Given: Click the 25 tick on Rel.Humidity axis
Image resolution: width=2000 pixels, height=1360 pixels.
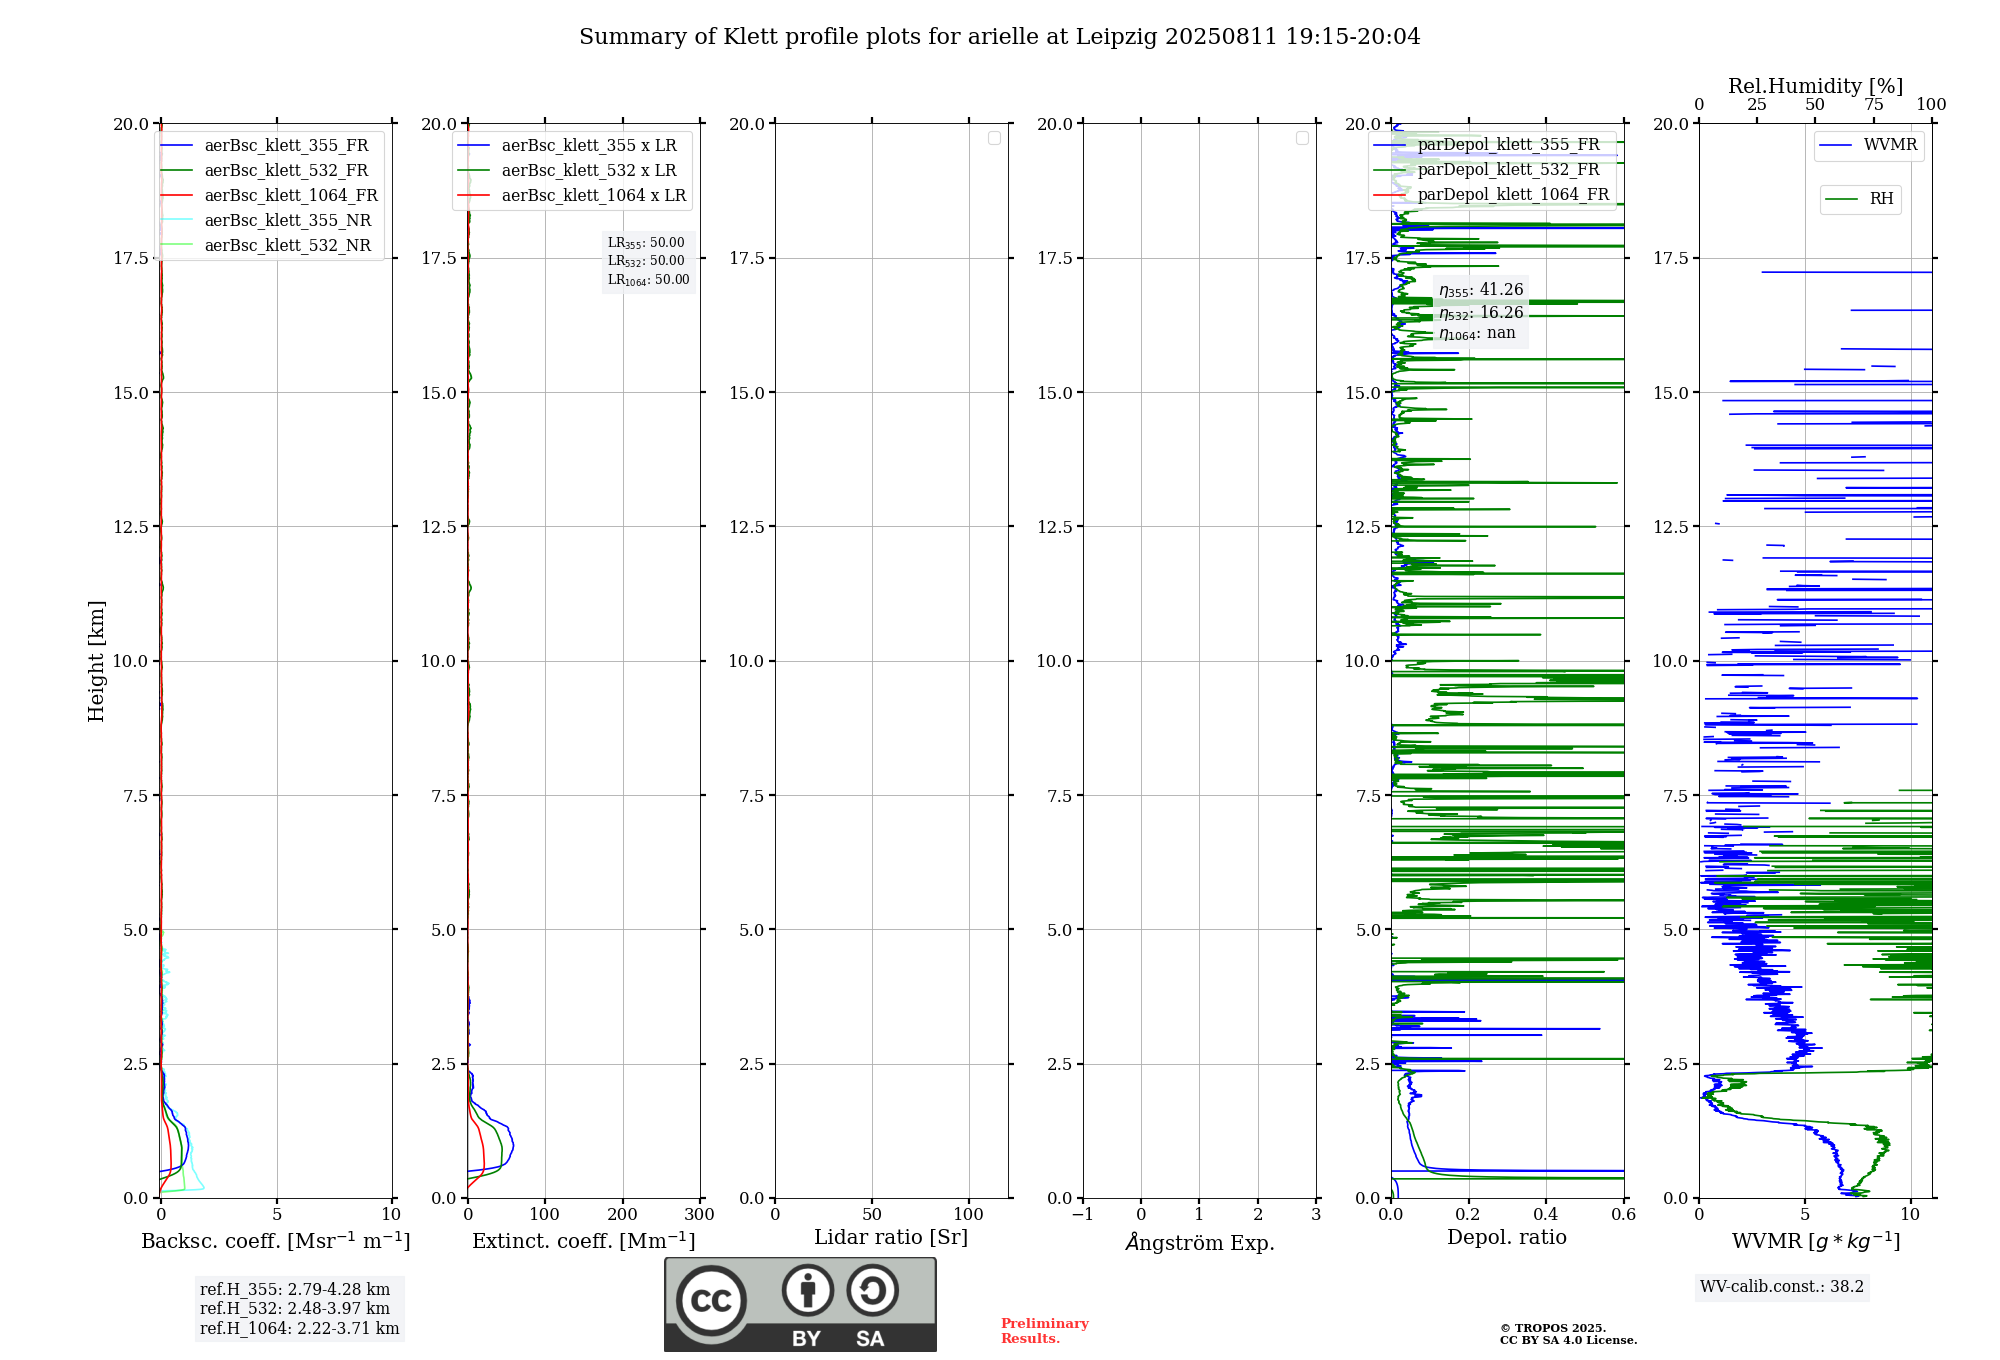Looking at the screenshot, I should coord(1757,105).
